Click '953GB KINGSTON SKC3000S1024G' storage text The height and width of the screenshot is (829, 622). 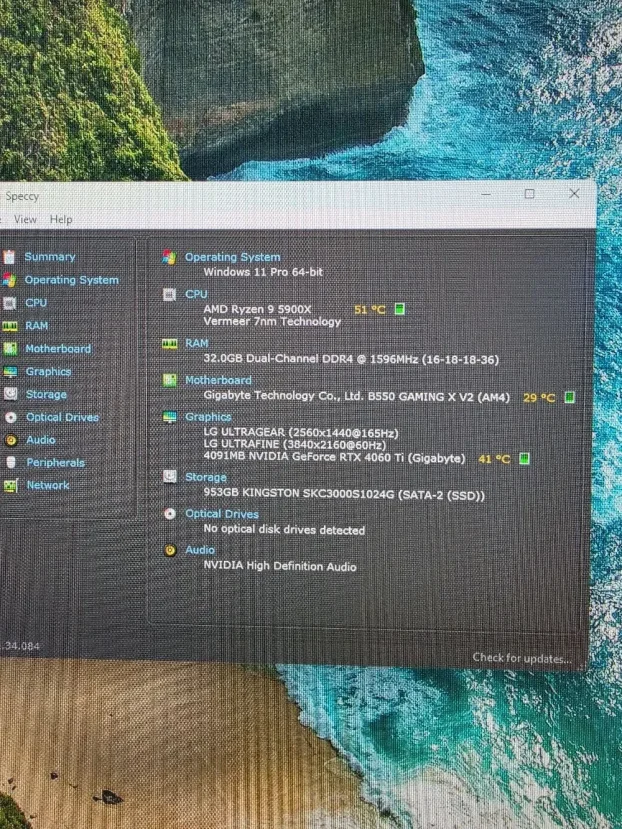pyautogui.click(x=299, y=494)
